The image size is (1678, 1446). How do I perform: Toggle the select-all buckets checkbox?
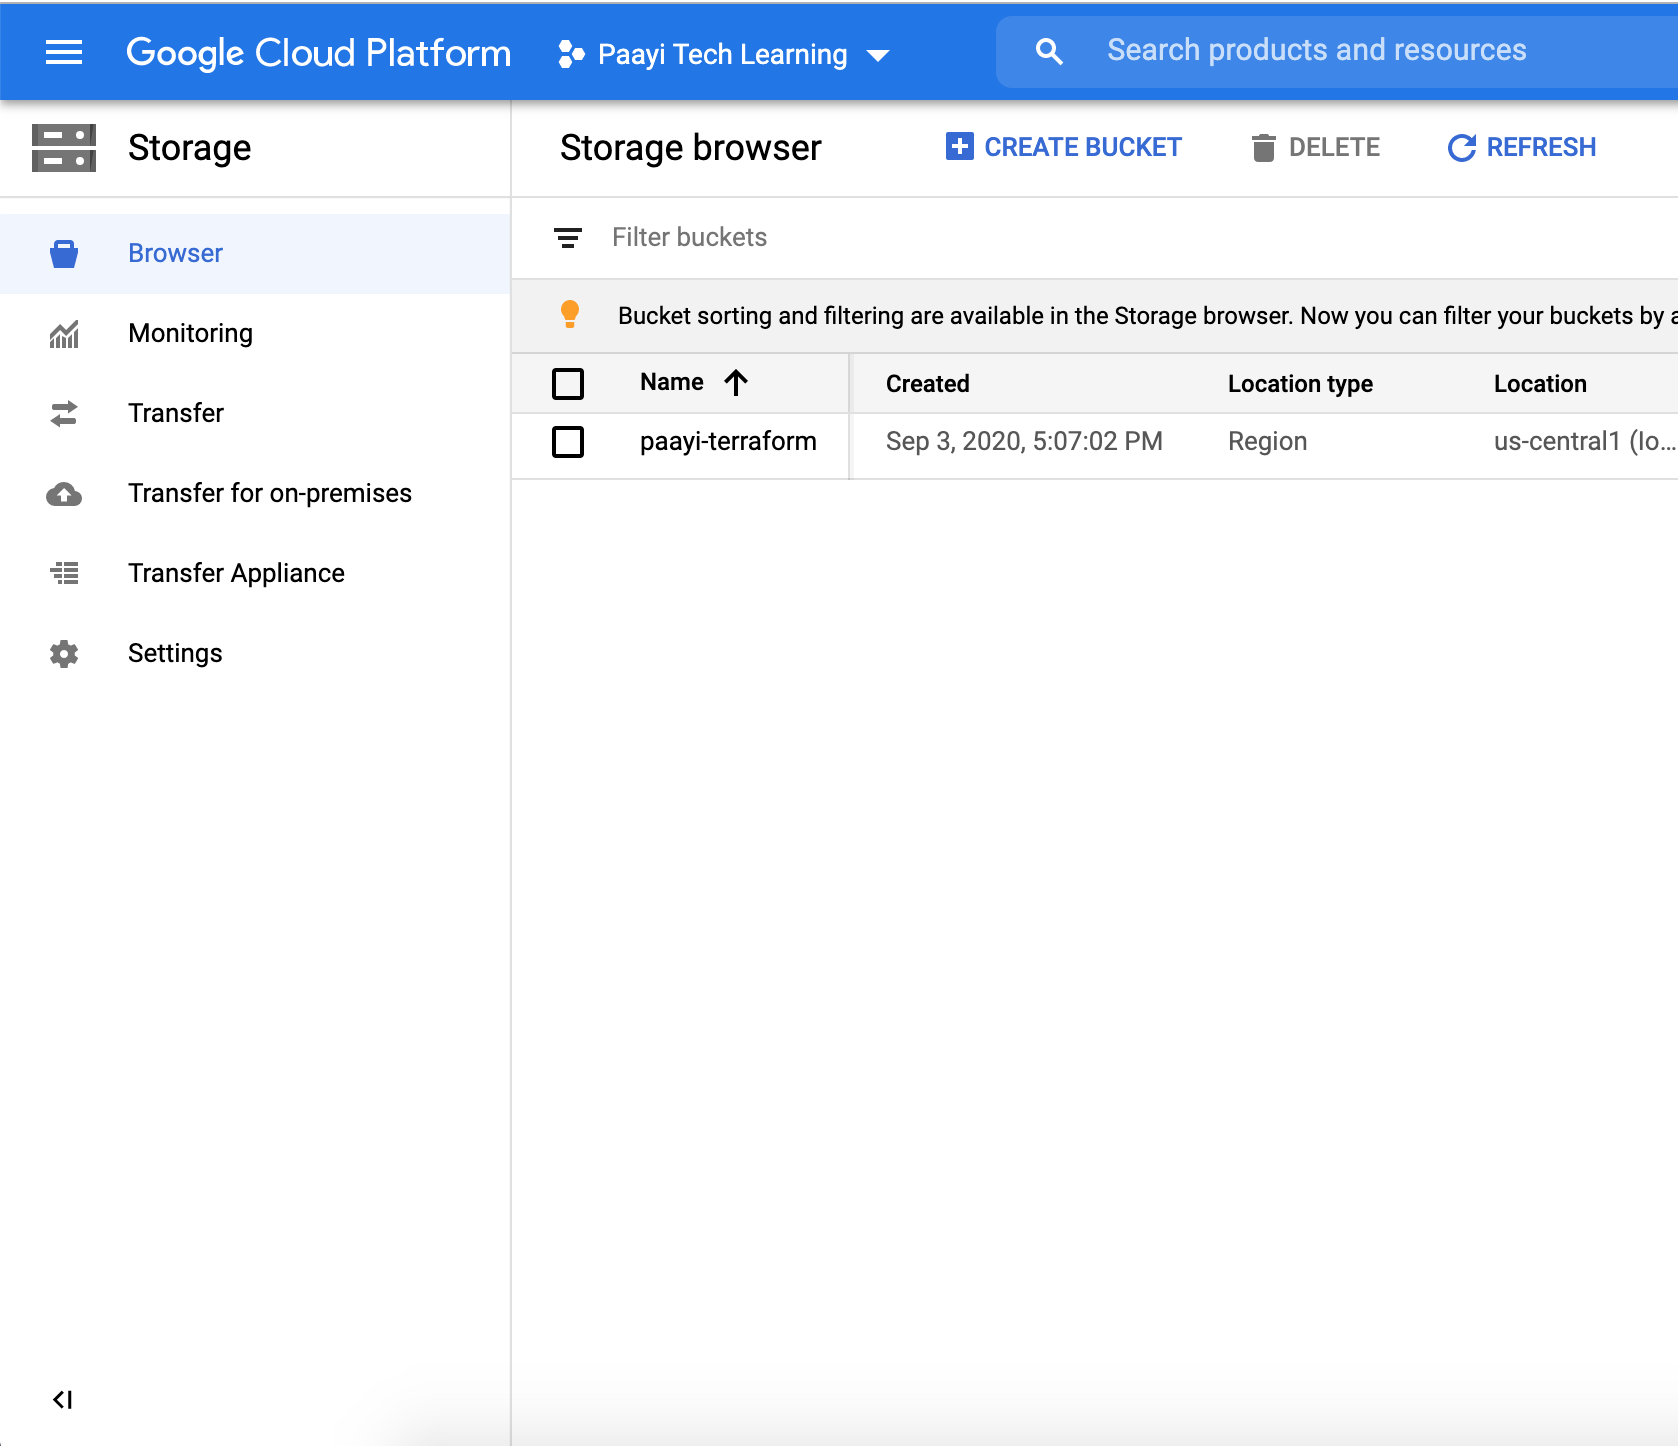[568, 384]
